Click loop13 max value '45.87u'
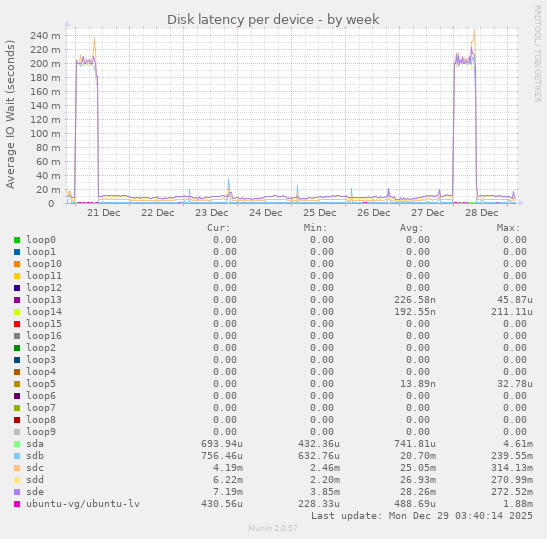Viewport: 547px width, 539px height. pyautogui.click(x=515, y=300)
